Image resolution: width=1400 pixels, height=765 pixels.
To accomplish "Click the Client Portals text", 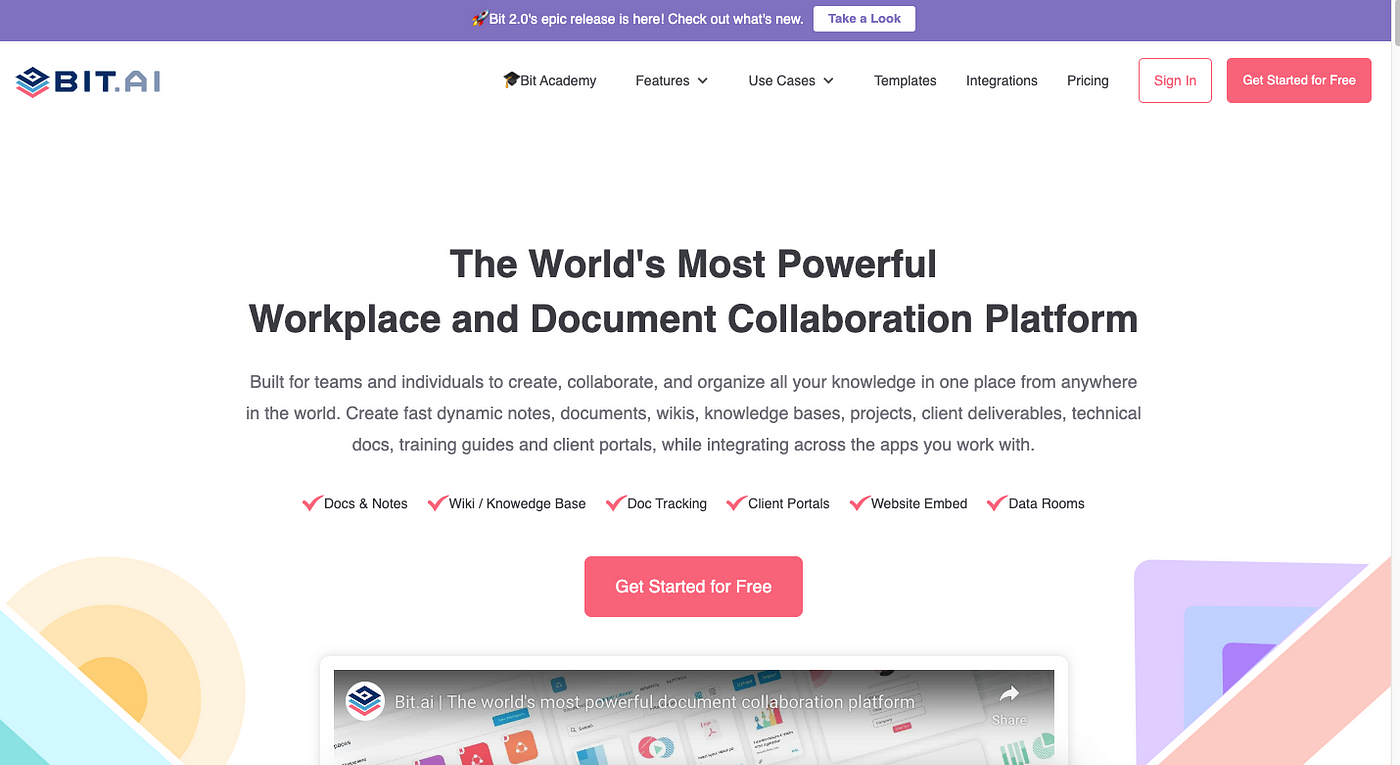I will pos(789,504).
